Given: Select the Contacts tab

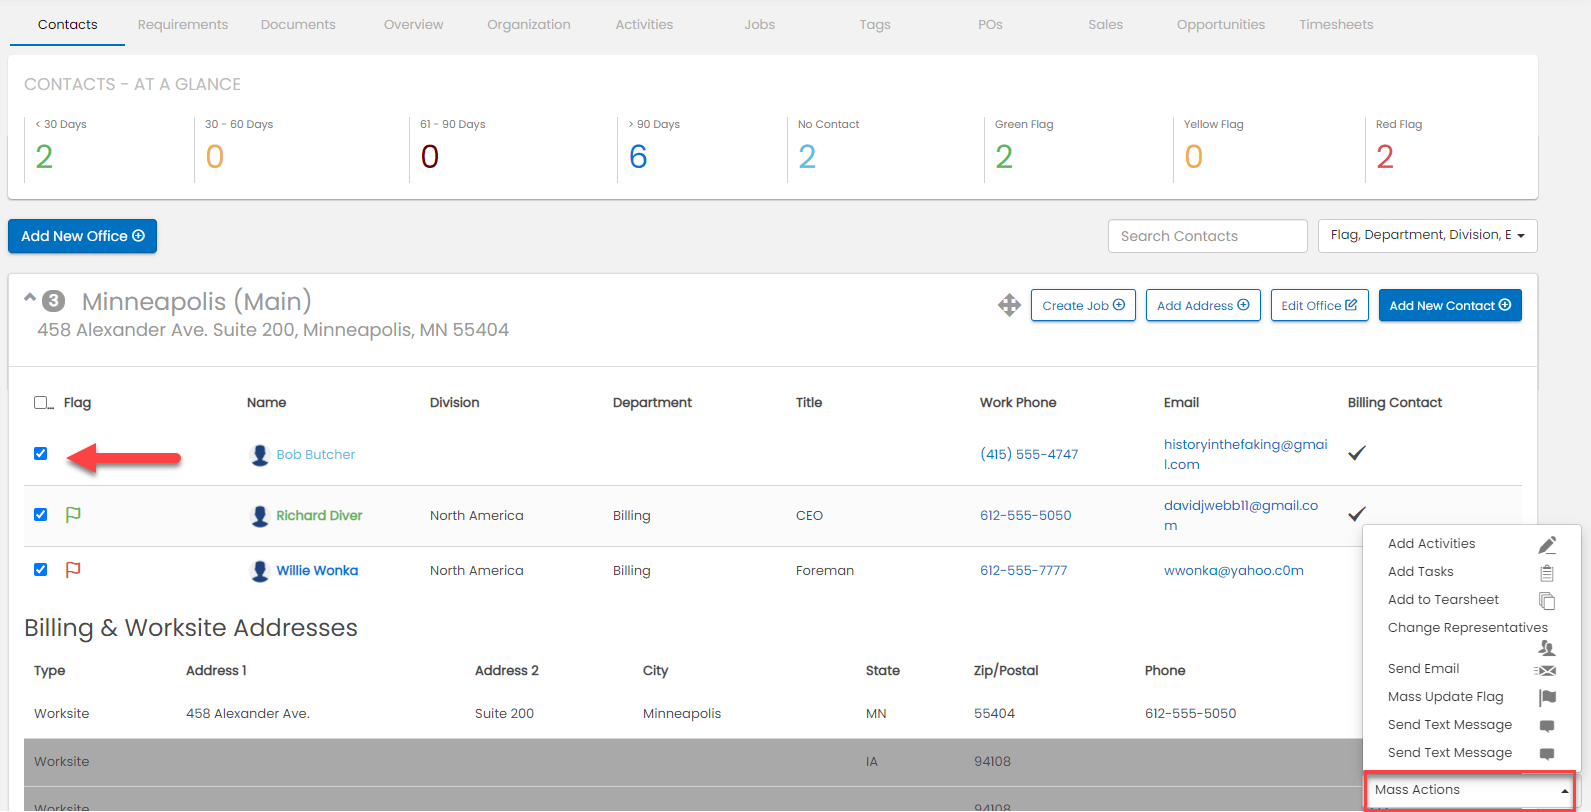Looking at the screenshot, I should point(68,24).
